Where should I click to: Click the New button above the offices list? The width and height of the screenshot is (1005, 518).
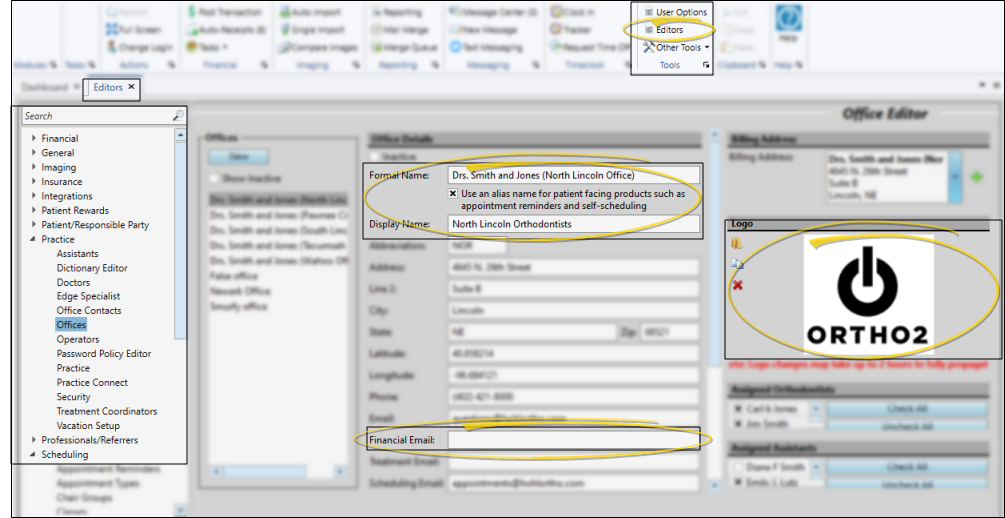237,157
